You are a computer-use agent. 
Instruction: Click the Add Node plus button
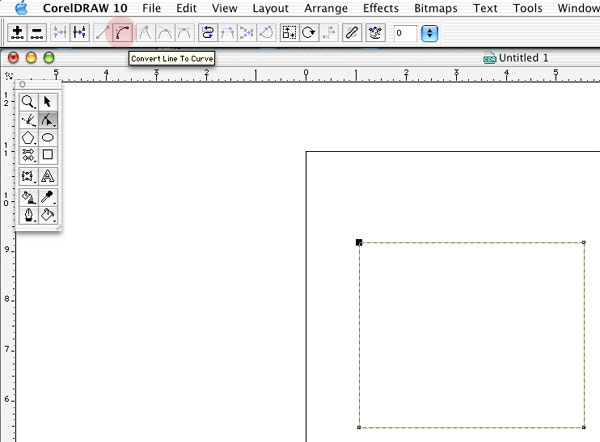(x=17, y=33)
